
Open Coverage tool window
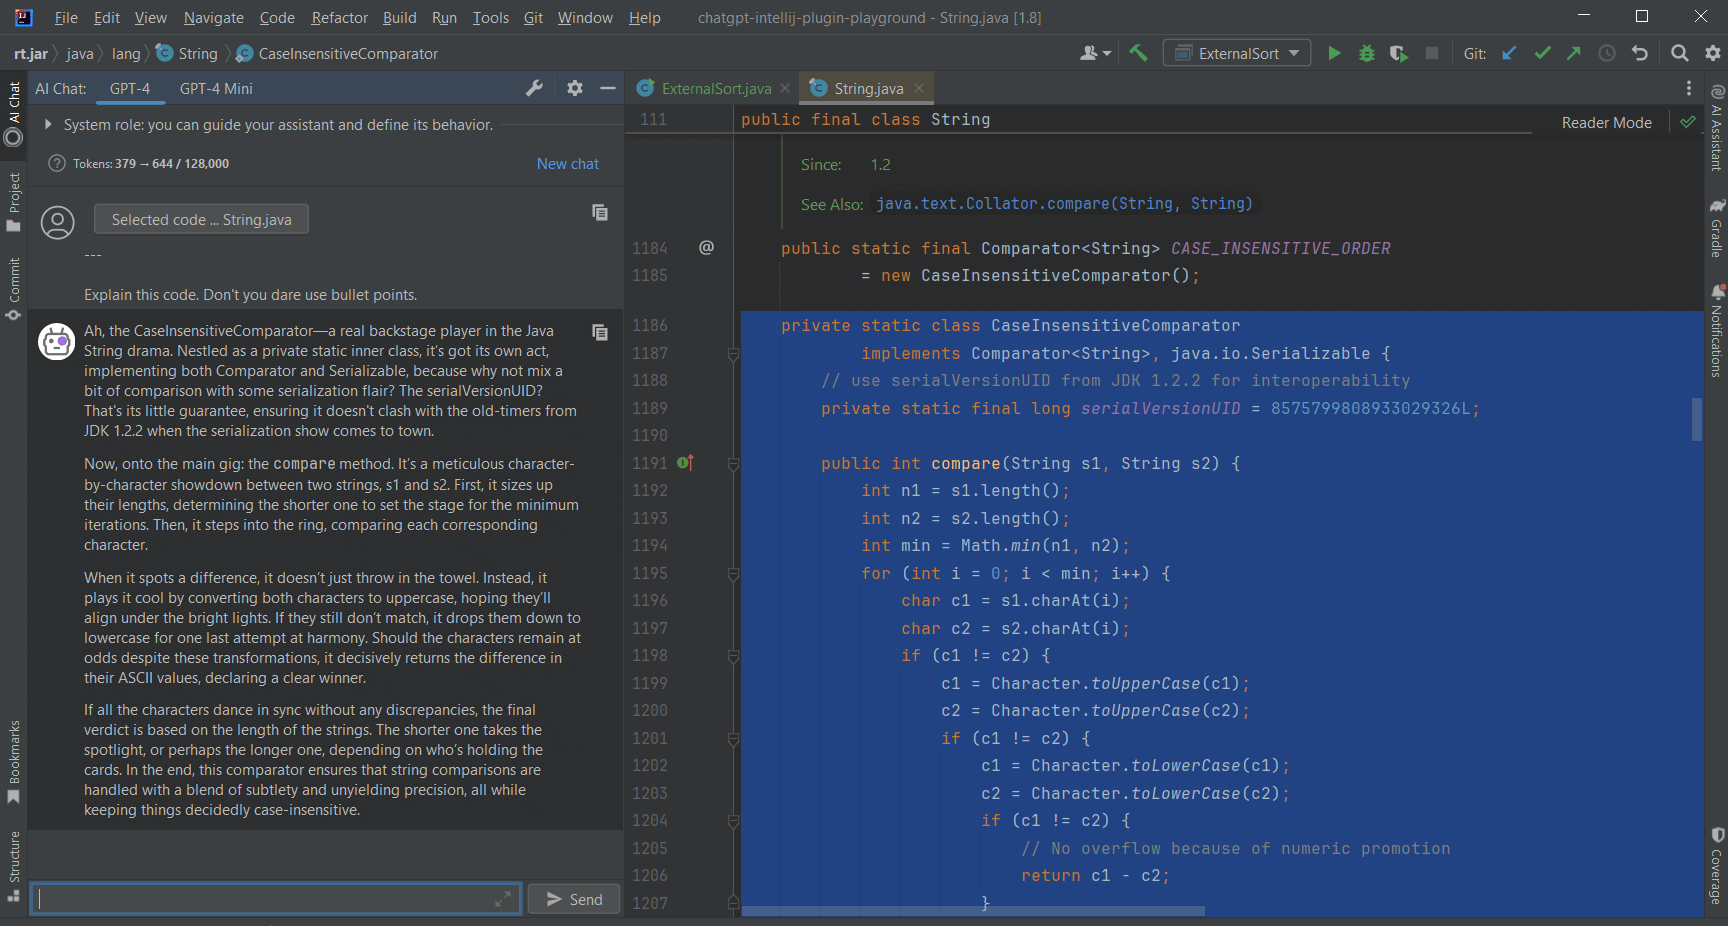tap(1717, 865)
